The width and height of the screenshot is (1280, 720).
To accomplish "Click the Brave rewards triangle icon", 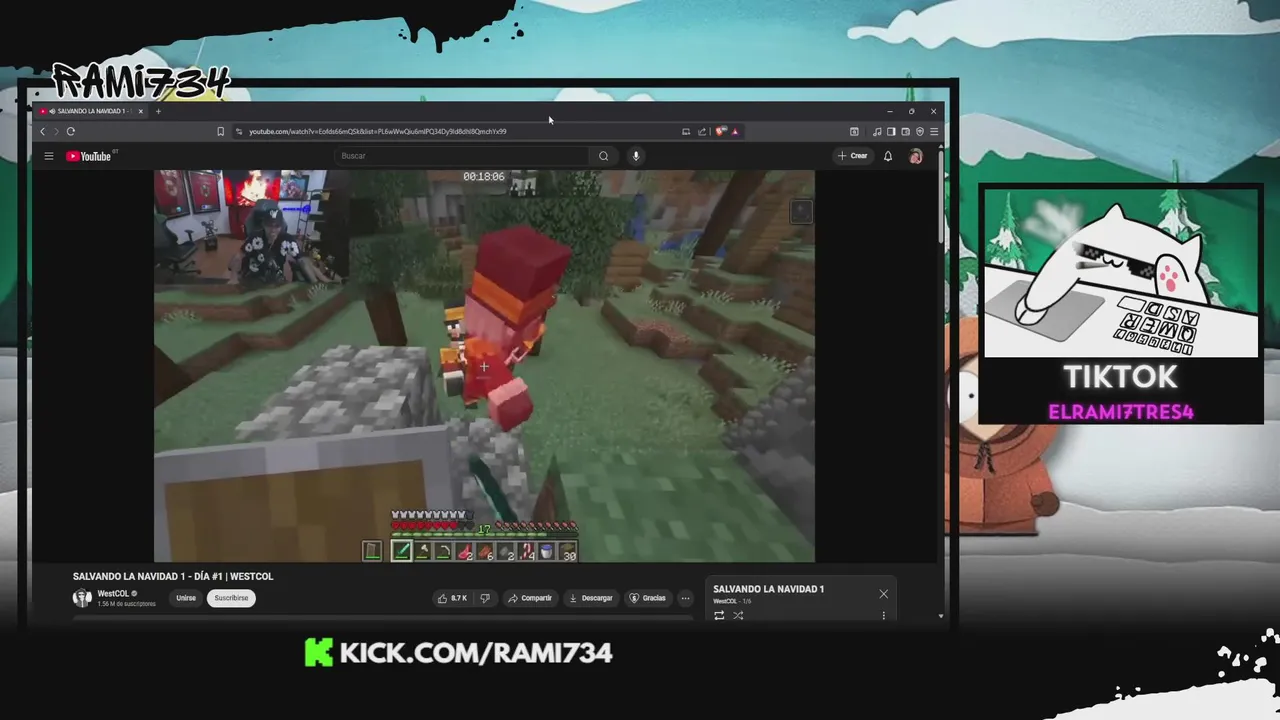I will click(x=735, y=131).
